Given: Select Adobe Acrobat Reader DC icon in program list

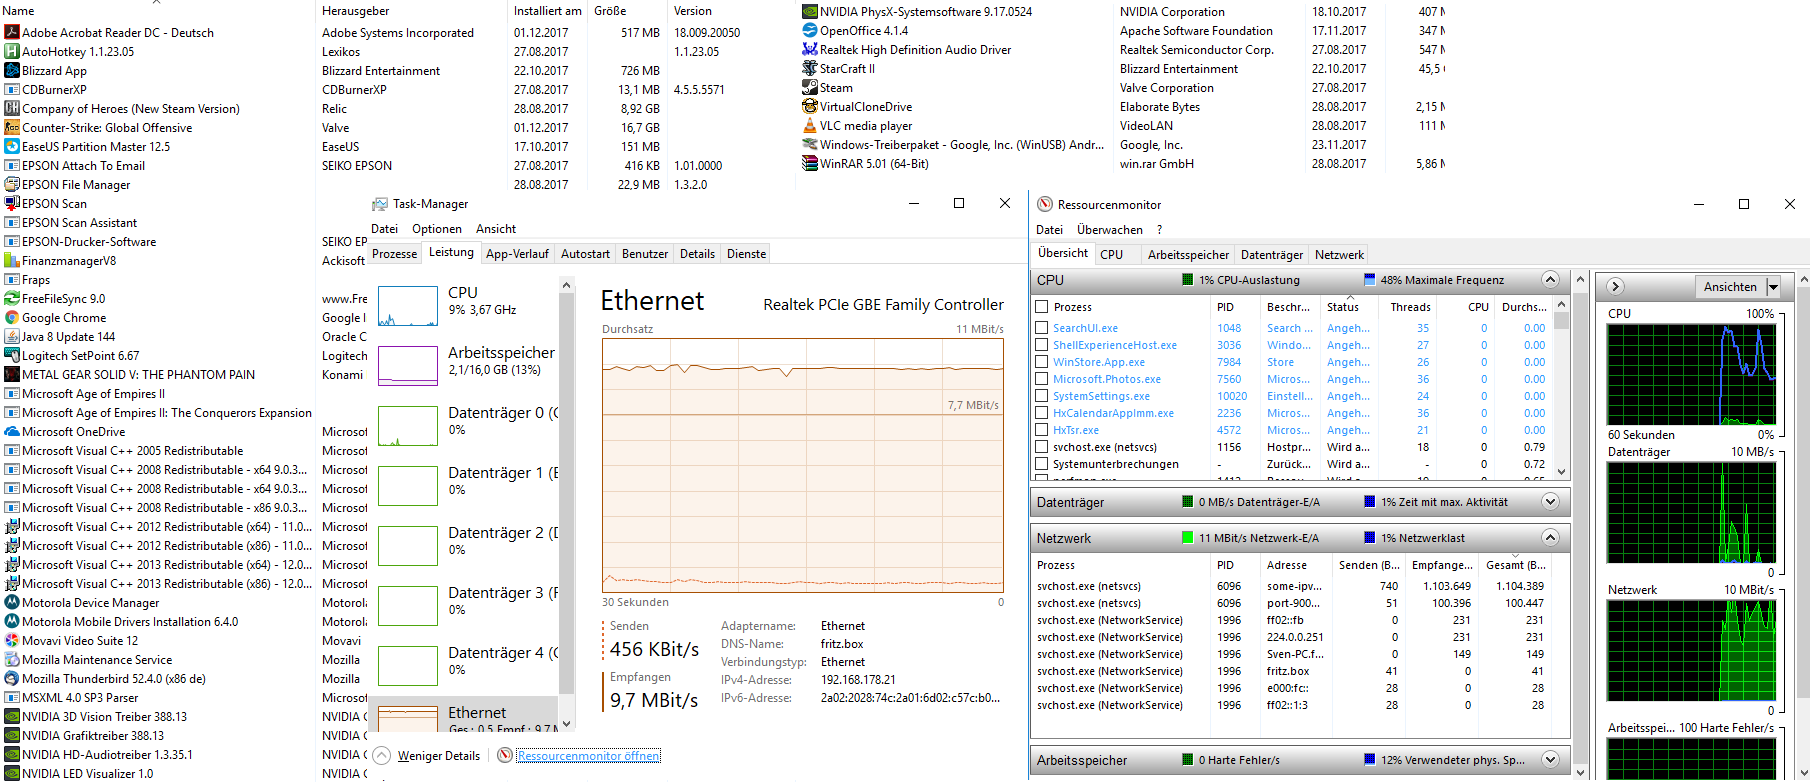Looking at the screenshot, I should (x=12, y=33).
